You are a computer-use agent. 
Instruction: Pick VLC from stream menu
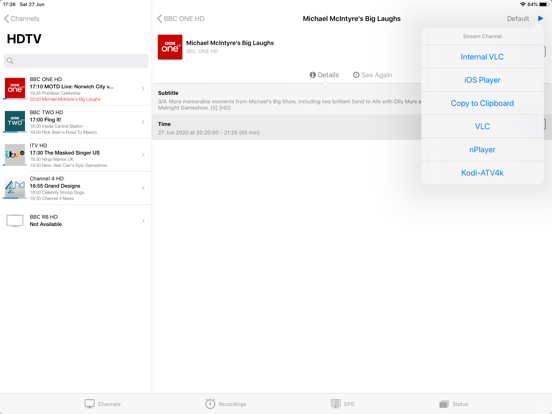(482, 126)
